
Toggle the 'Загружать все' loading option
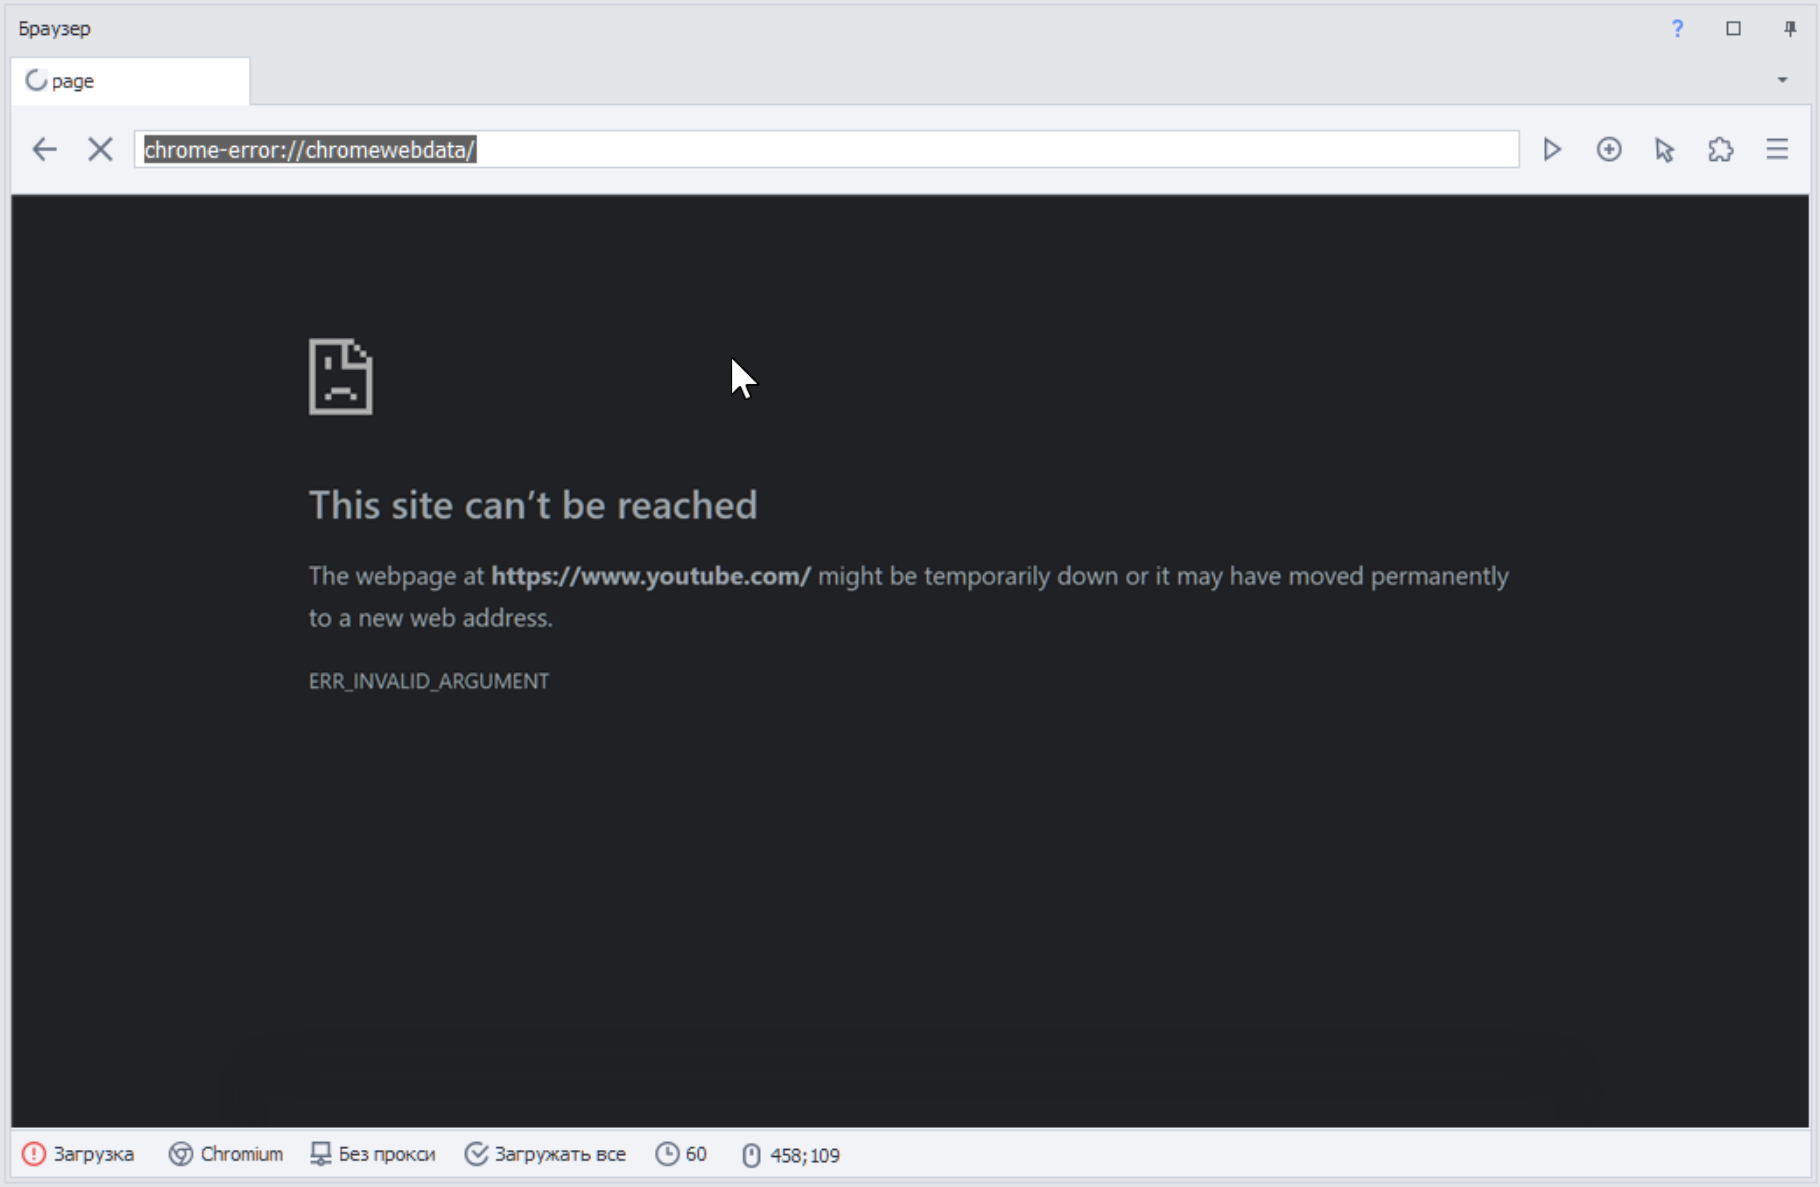point(545,1154)
